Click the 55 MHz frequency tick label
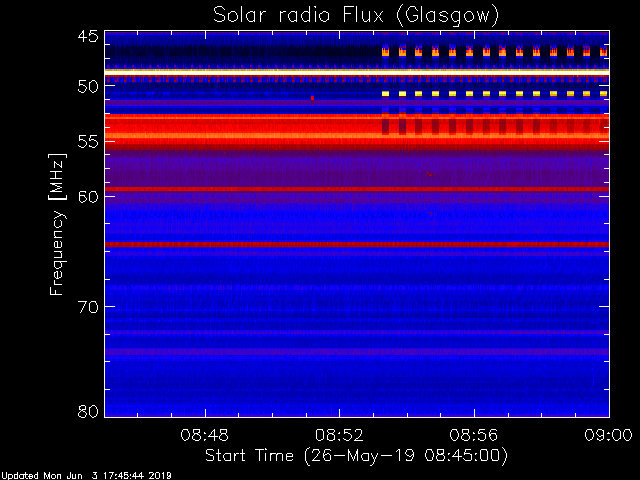This screenshot has height=480, width=640. pos(88,143)
